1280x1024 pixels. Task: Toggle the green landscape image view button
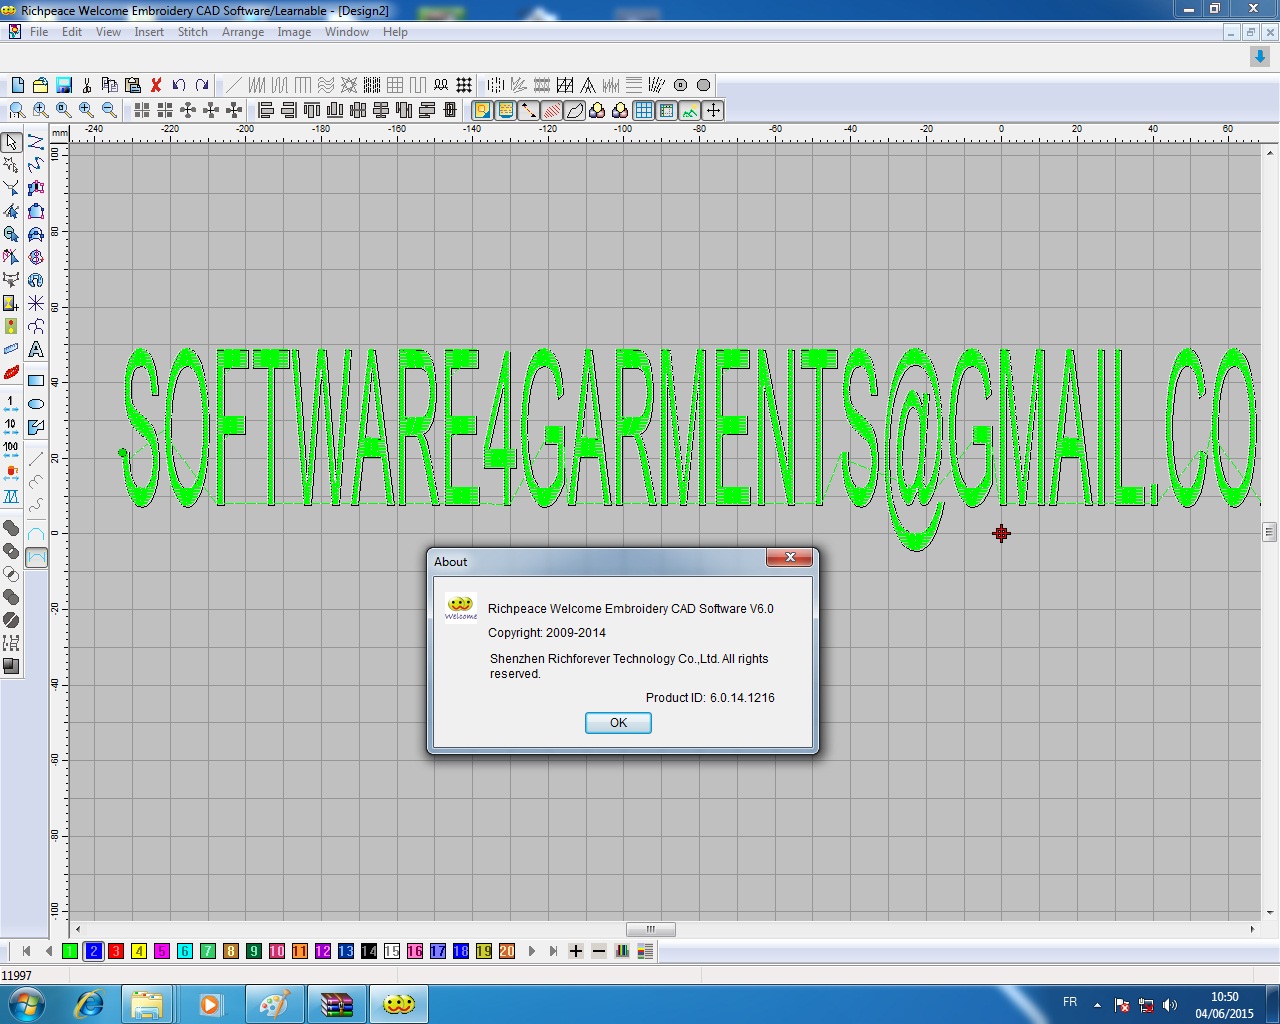coord(690,110)
